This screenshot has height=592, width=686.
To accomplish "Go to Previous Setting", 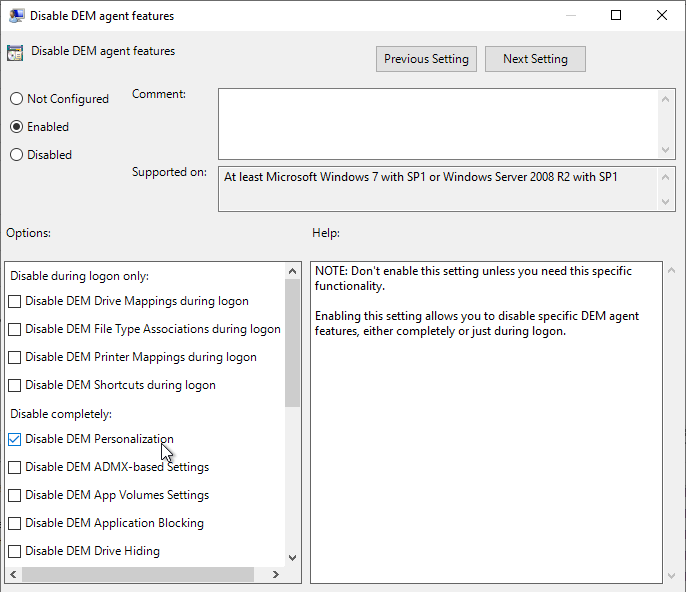I will [x=426, y=59].
